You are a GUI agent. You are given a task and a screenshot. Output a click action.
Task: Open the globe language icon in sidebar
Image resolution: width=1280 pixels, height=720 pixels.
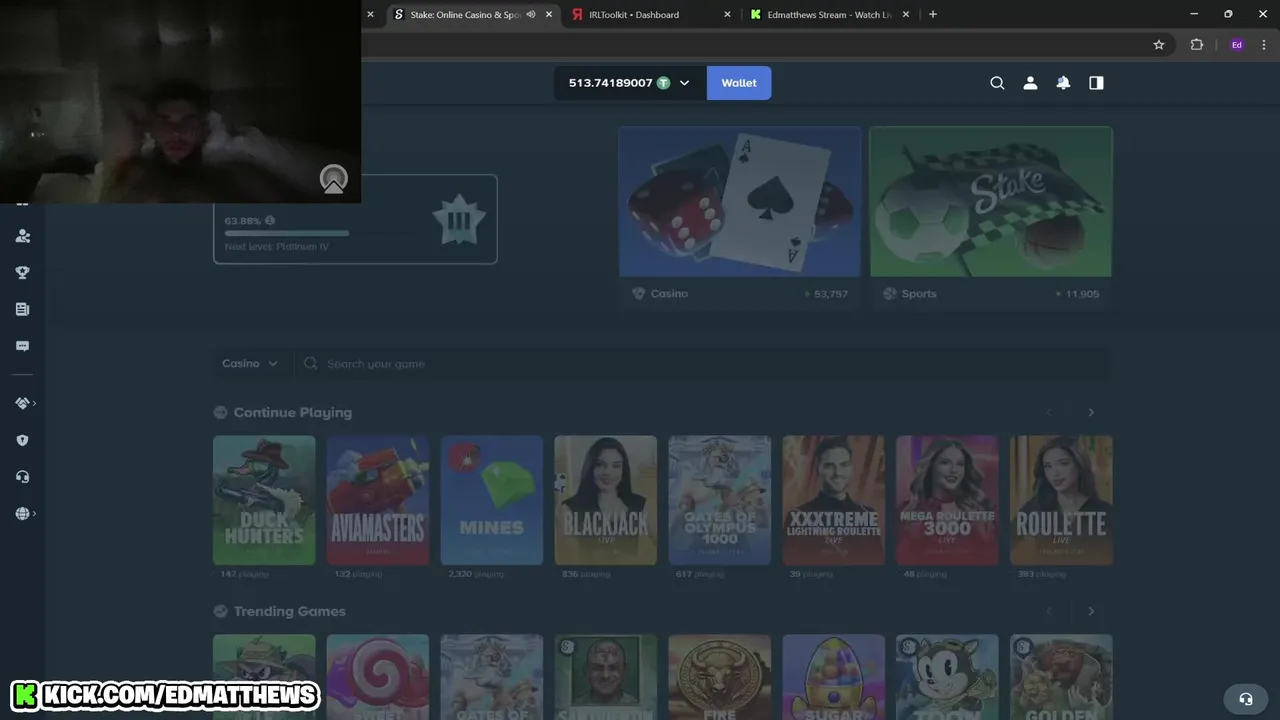point(22,514)
